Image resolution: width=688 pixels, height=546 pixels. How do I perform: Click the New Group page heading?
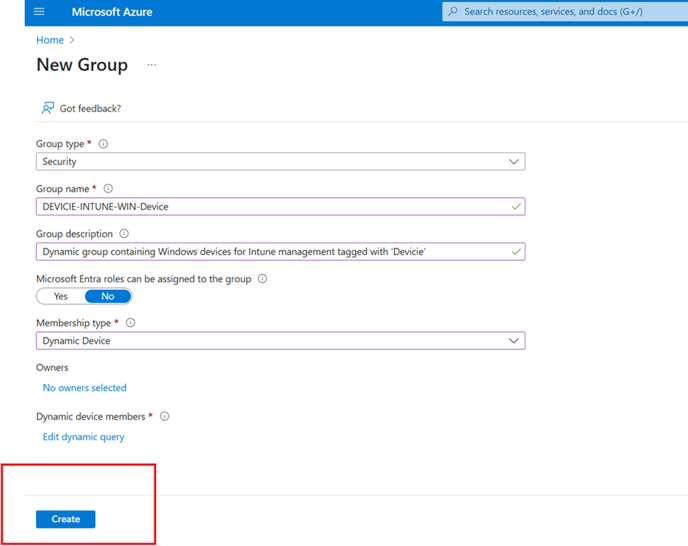tap(82, 65)
